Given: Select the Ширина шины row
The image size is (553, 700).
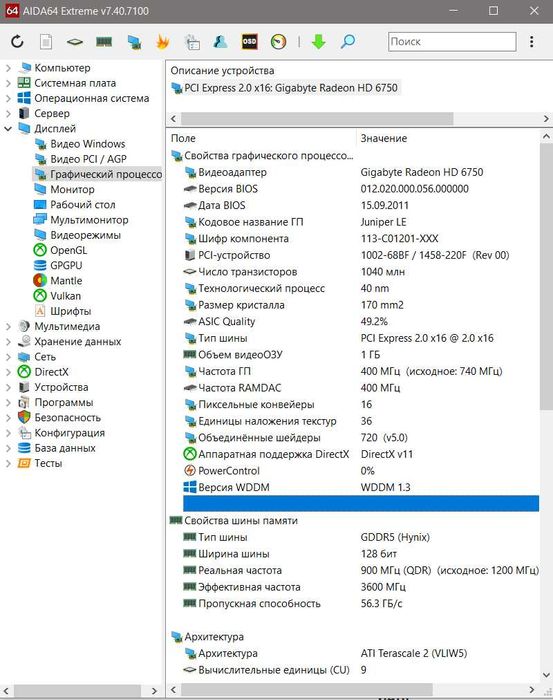Looking at the screenshot, I should point(361,554).
